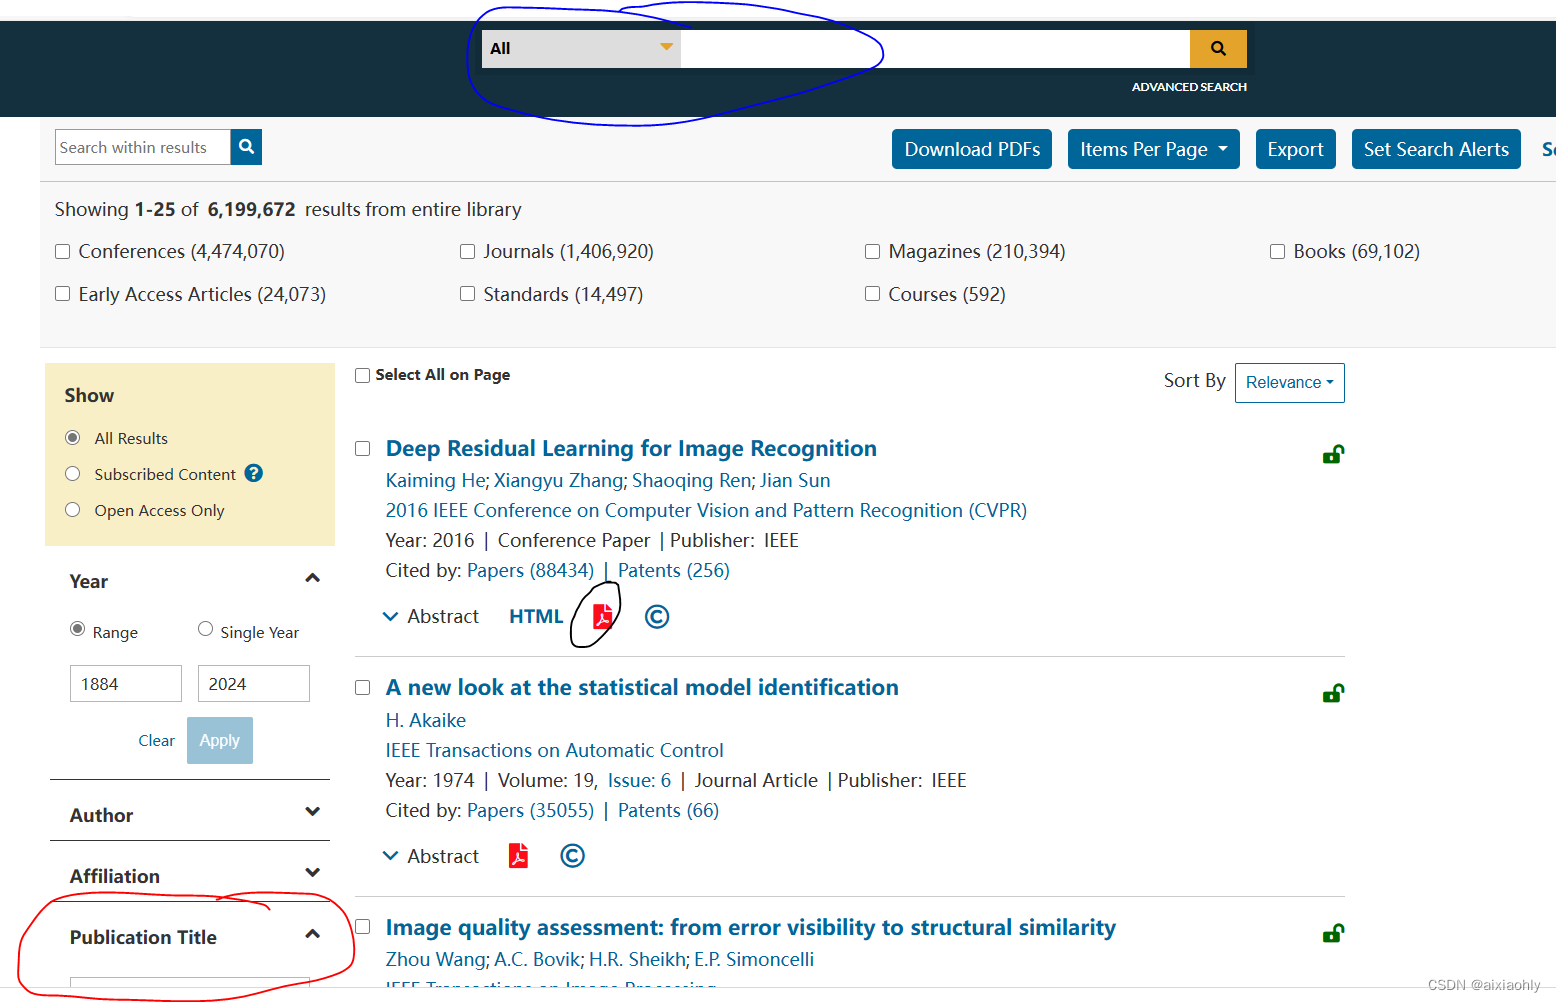The image size is (1556, 1002).
Task: Open the ADVANCED SEARCH link
Action: [1189, 87]
